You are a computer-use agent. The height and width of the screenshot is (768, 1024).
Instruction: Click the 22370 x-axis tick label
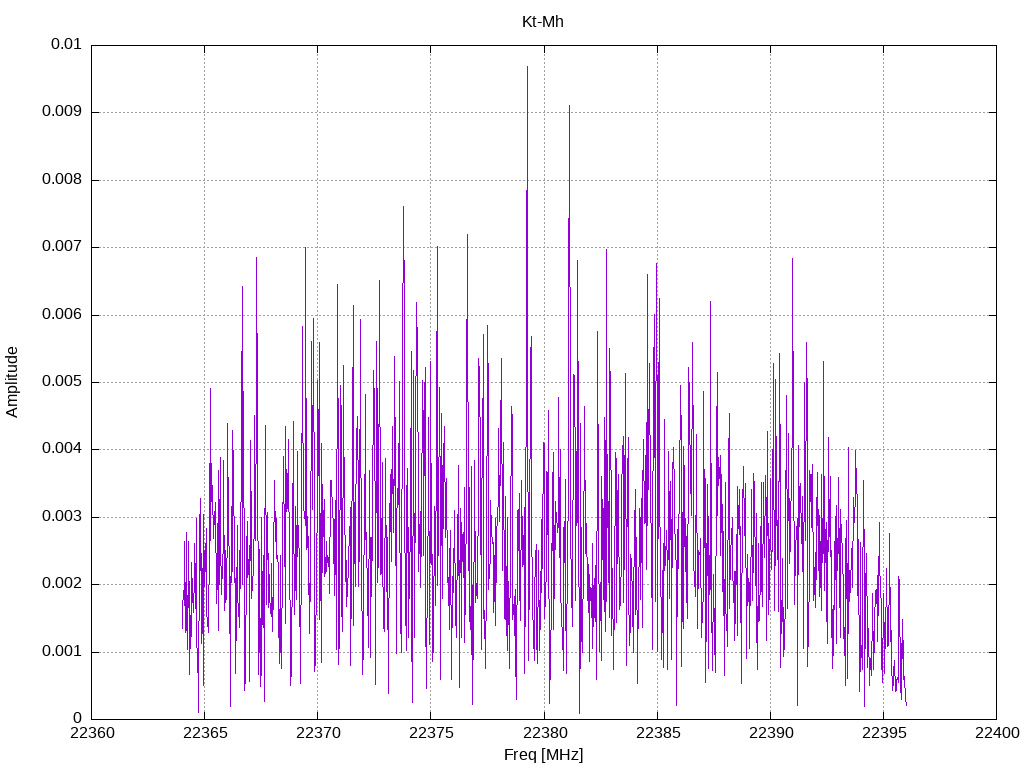(x=318, y=733)
